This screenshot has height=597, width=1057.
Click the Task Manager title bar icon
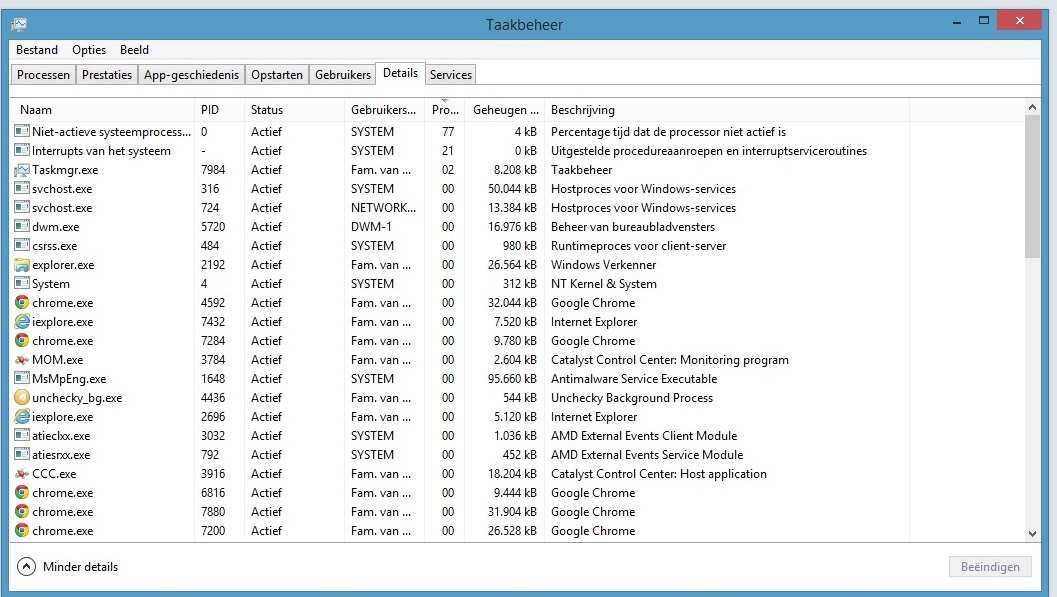[20, 24]
